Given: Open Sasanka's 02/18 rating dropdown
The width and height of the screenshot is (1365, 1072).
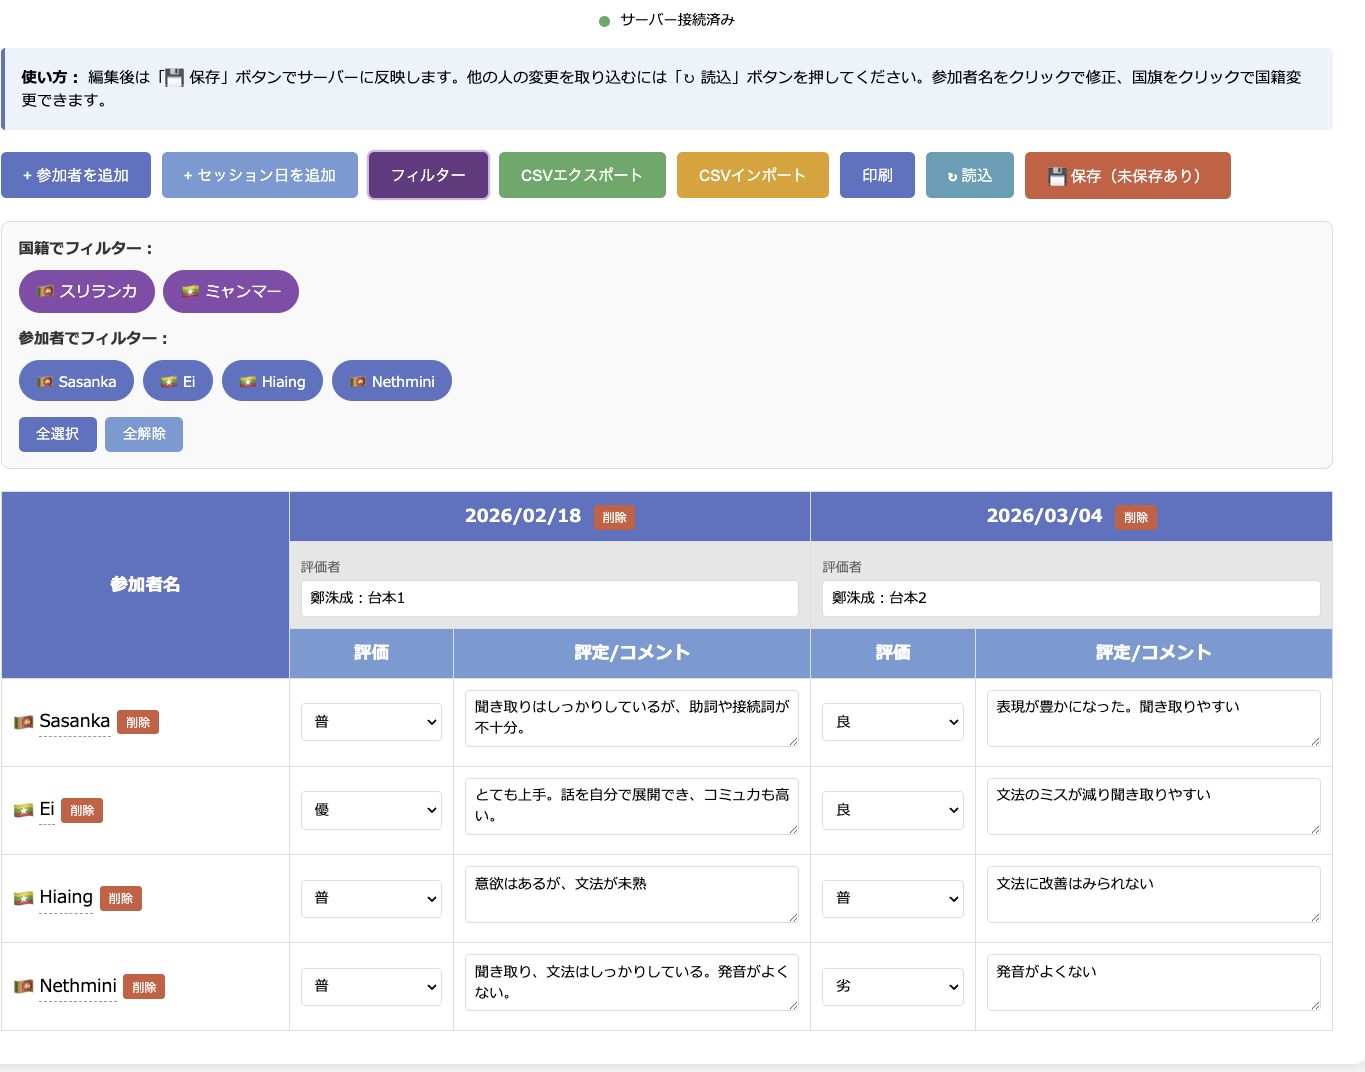Looking at the screenshot, I should pos(371,722).
